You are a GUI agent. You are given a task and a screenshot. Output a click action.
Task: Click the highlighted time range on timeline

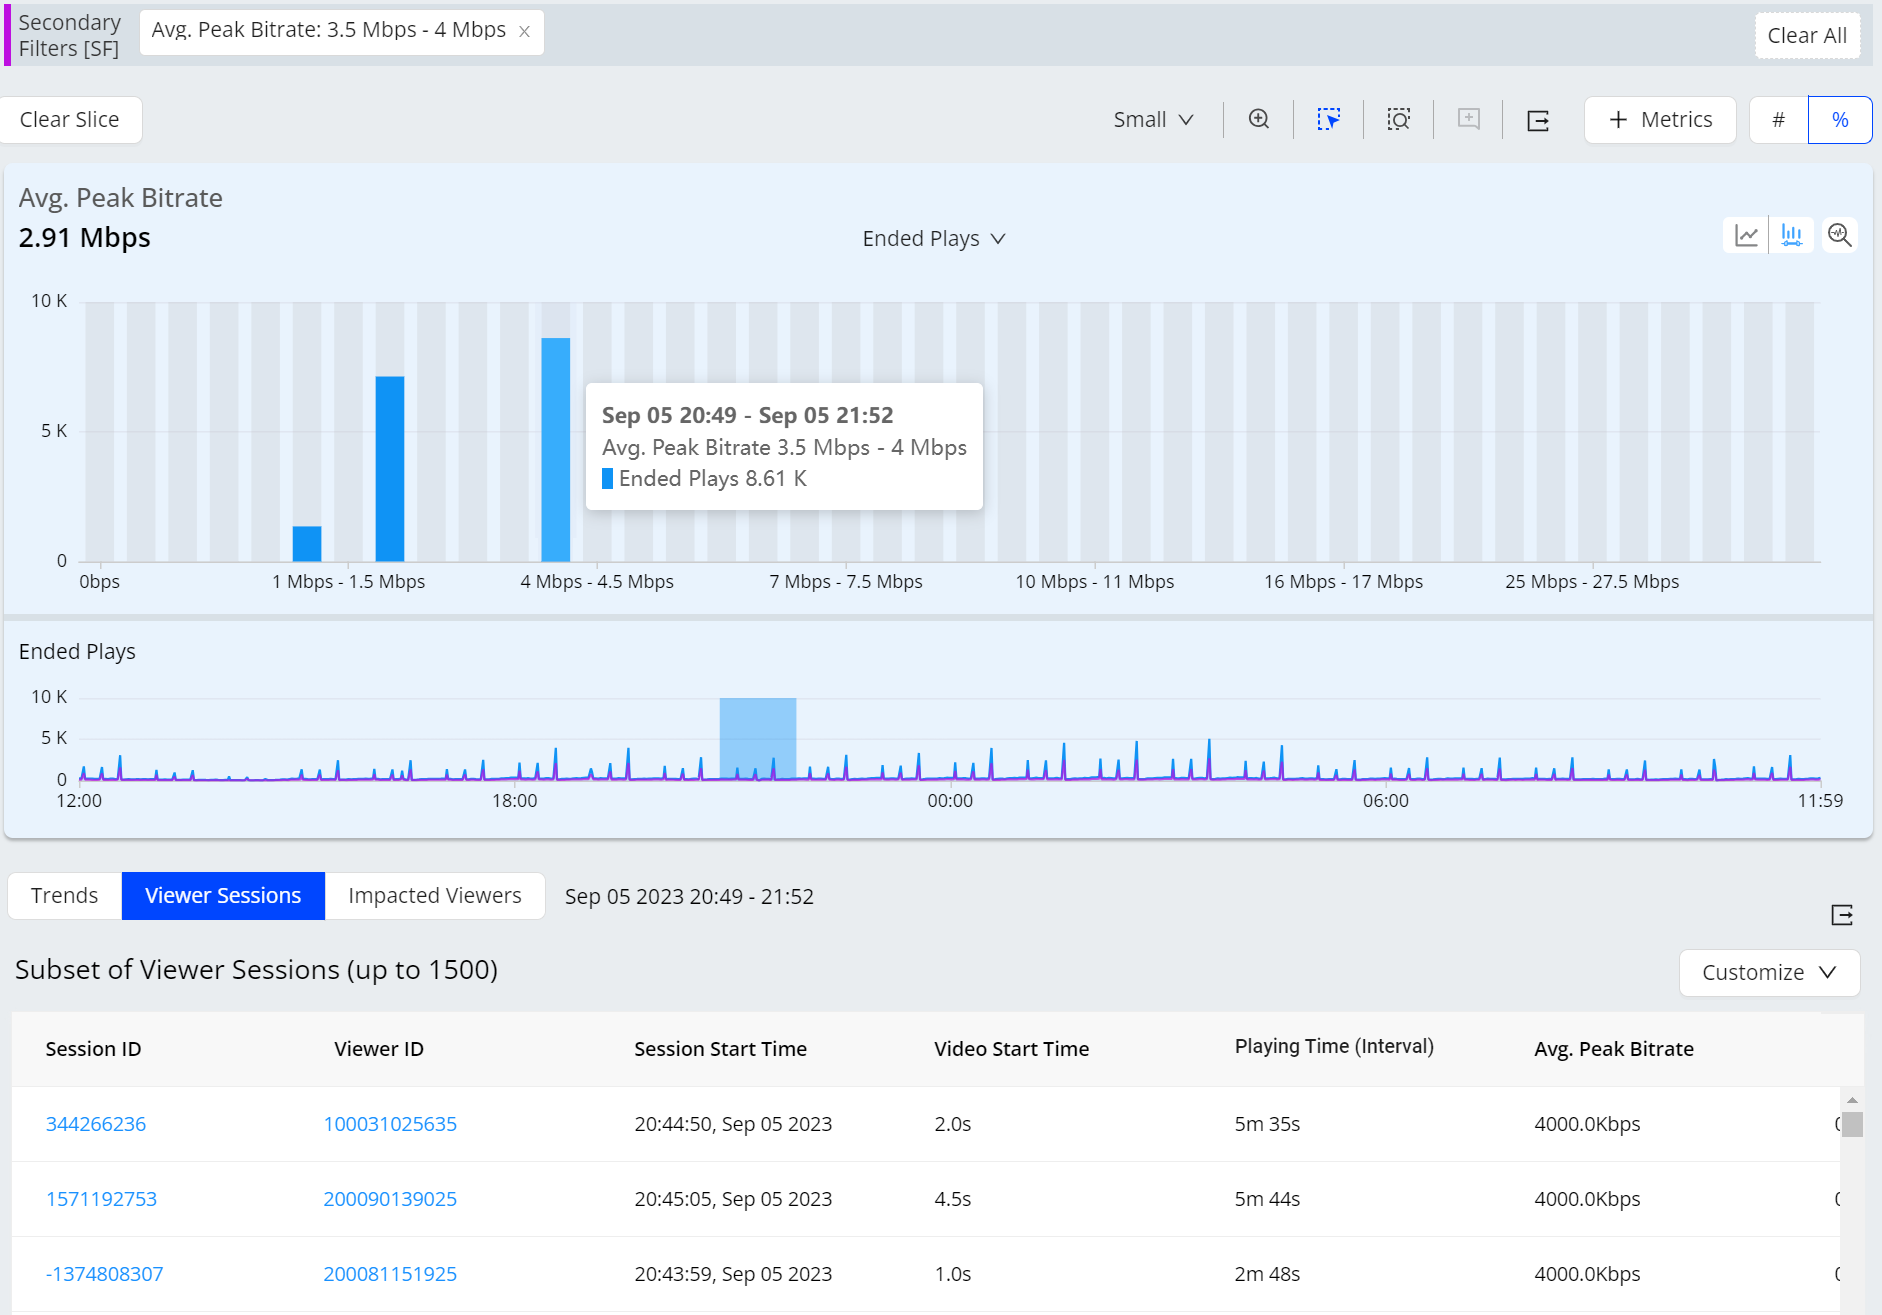coord(757,738)
